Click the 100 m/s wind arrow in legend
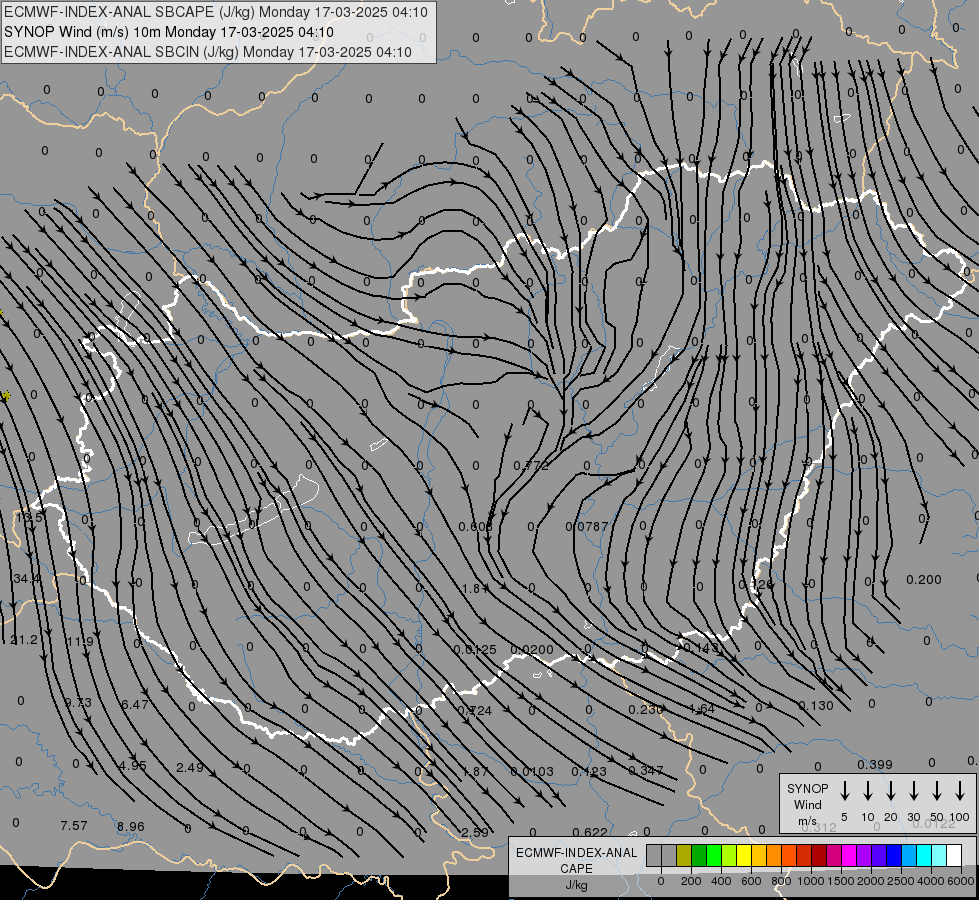Image resolution: width=979 pixels, height=900 pixels. (x=960, y=791)
